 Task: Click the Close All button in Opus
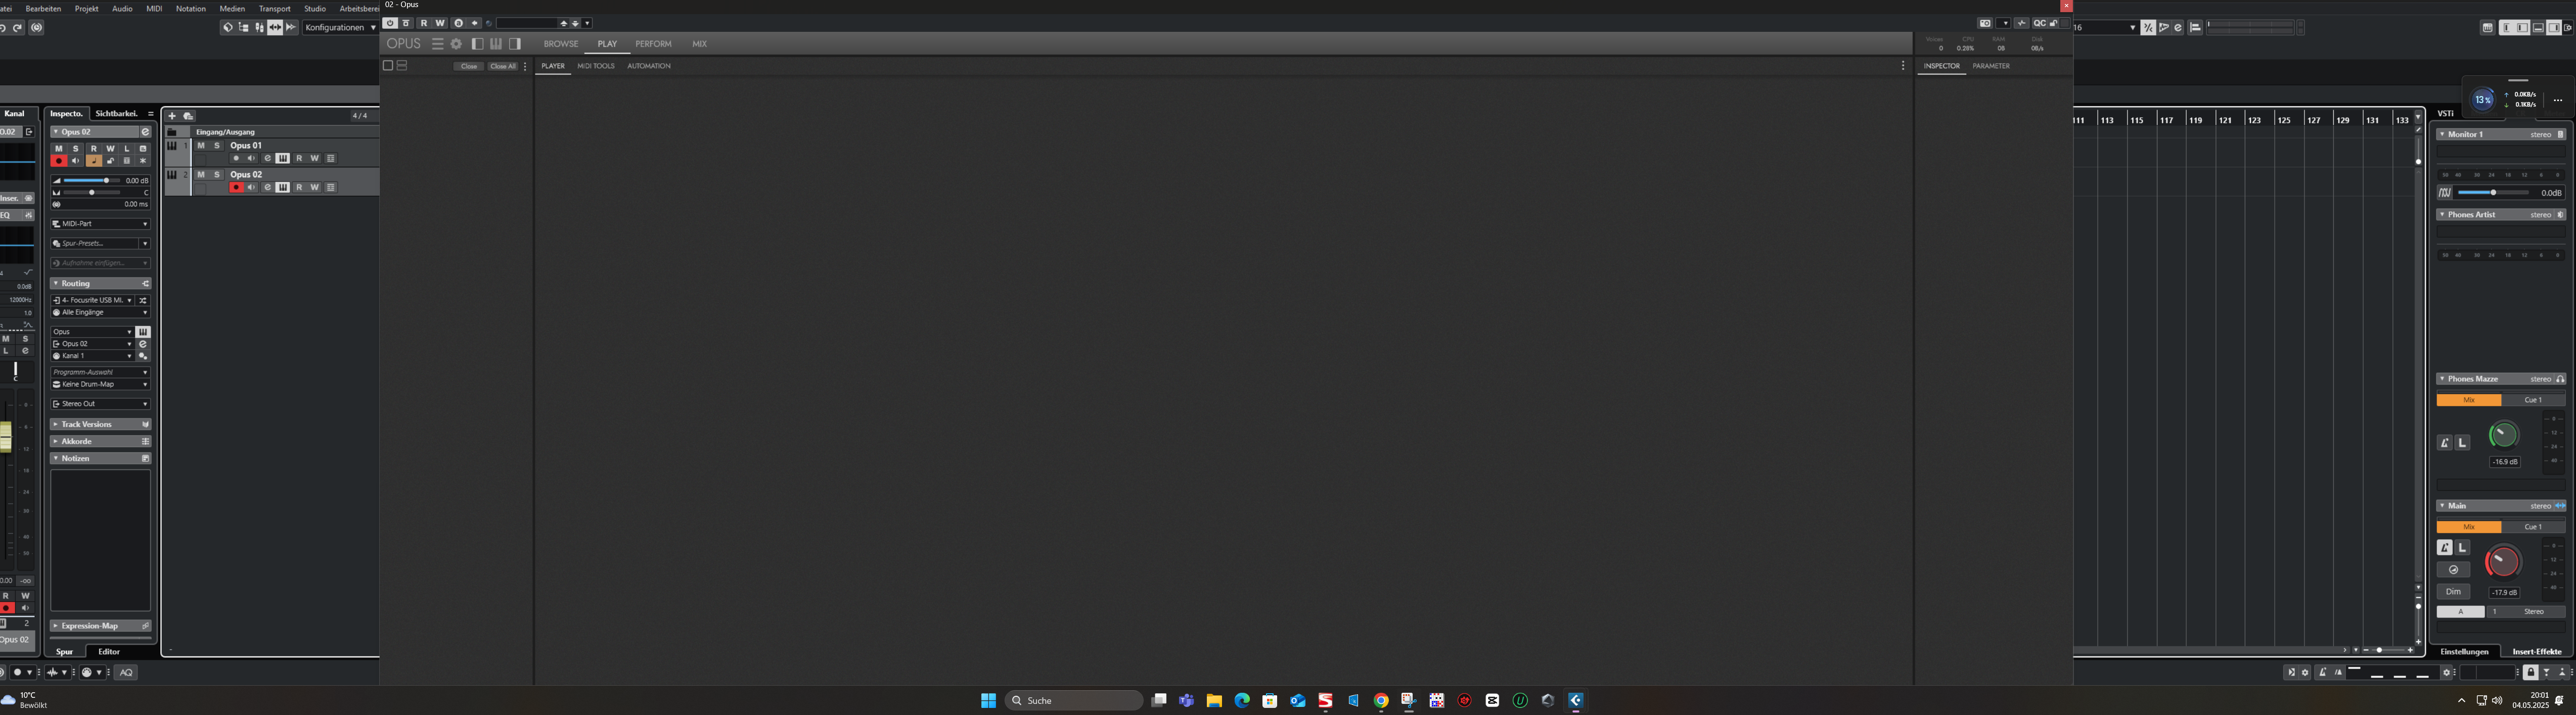coord(503,66)
